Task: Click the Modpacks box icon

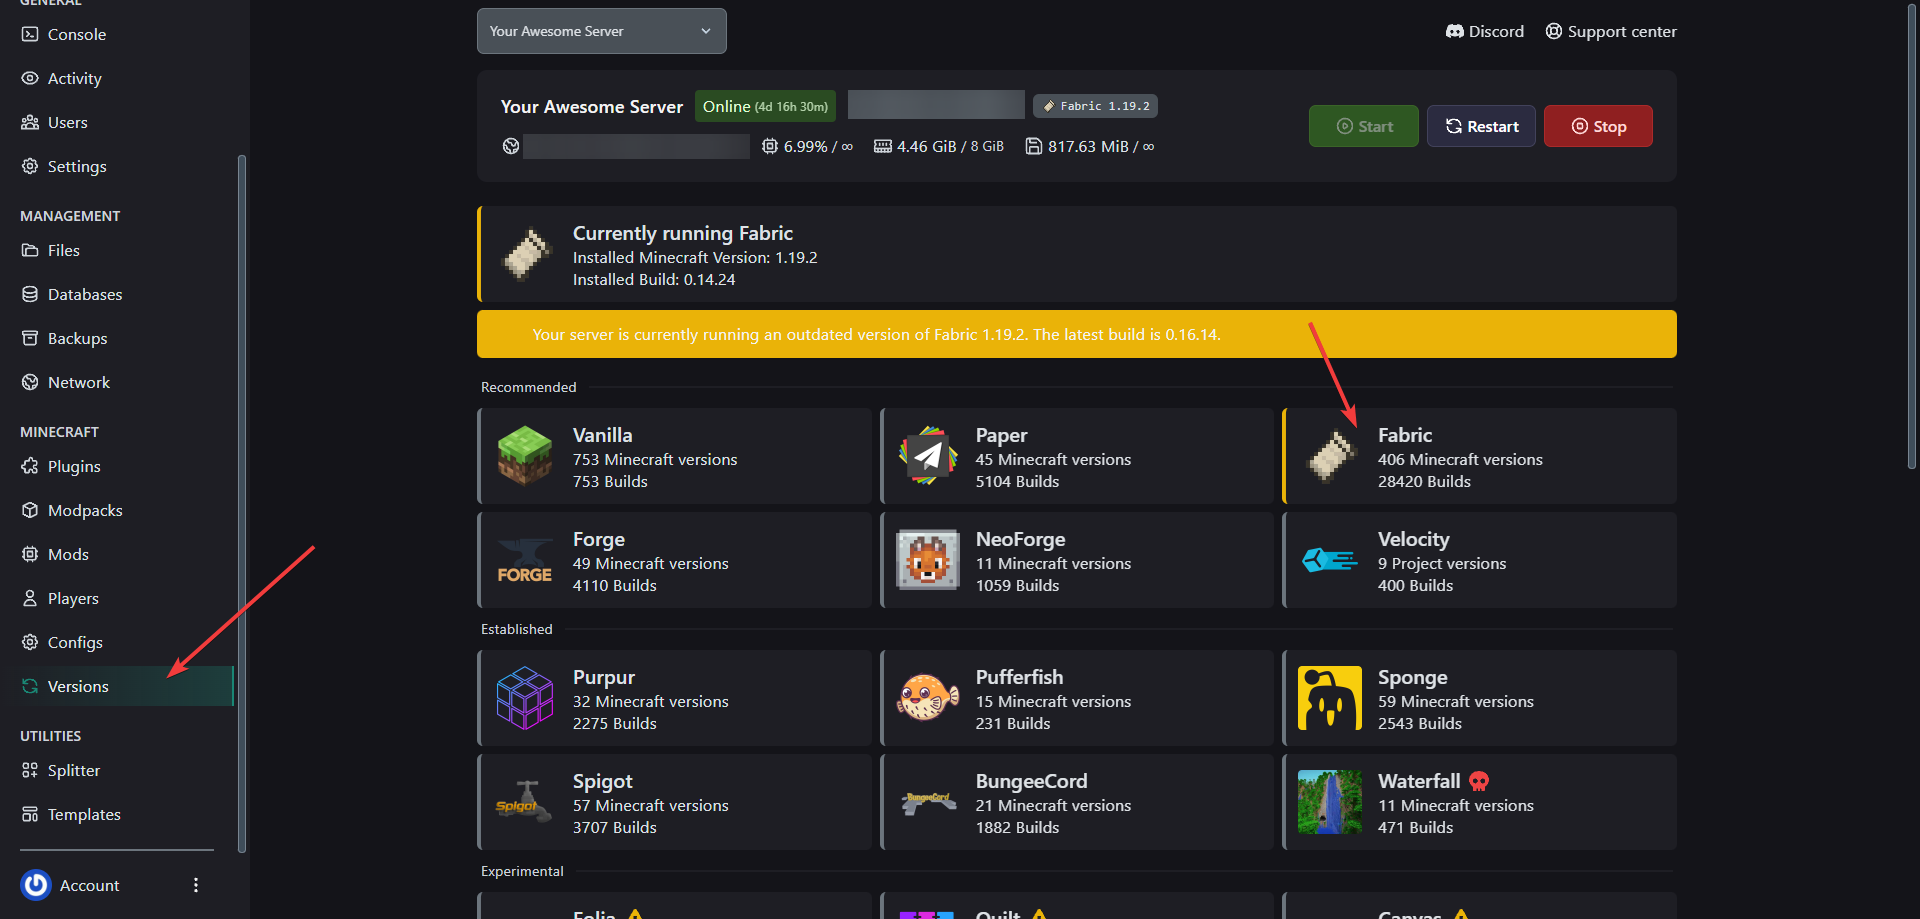Action: tap(30, 510)
